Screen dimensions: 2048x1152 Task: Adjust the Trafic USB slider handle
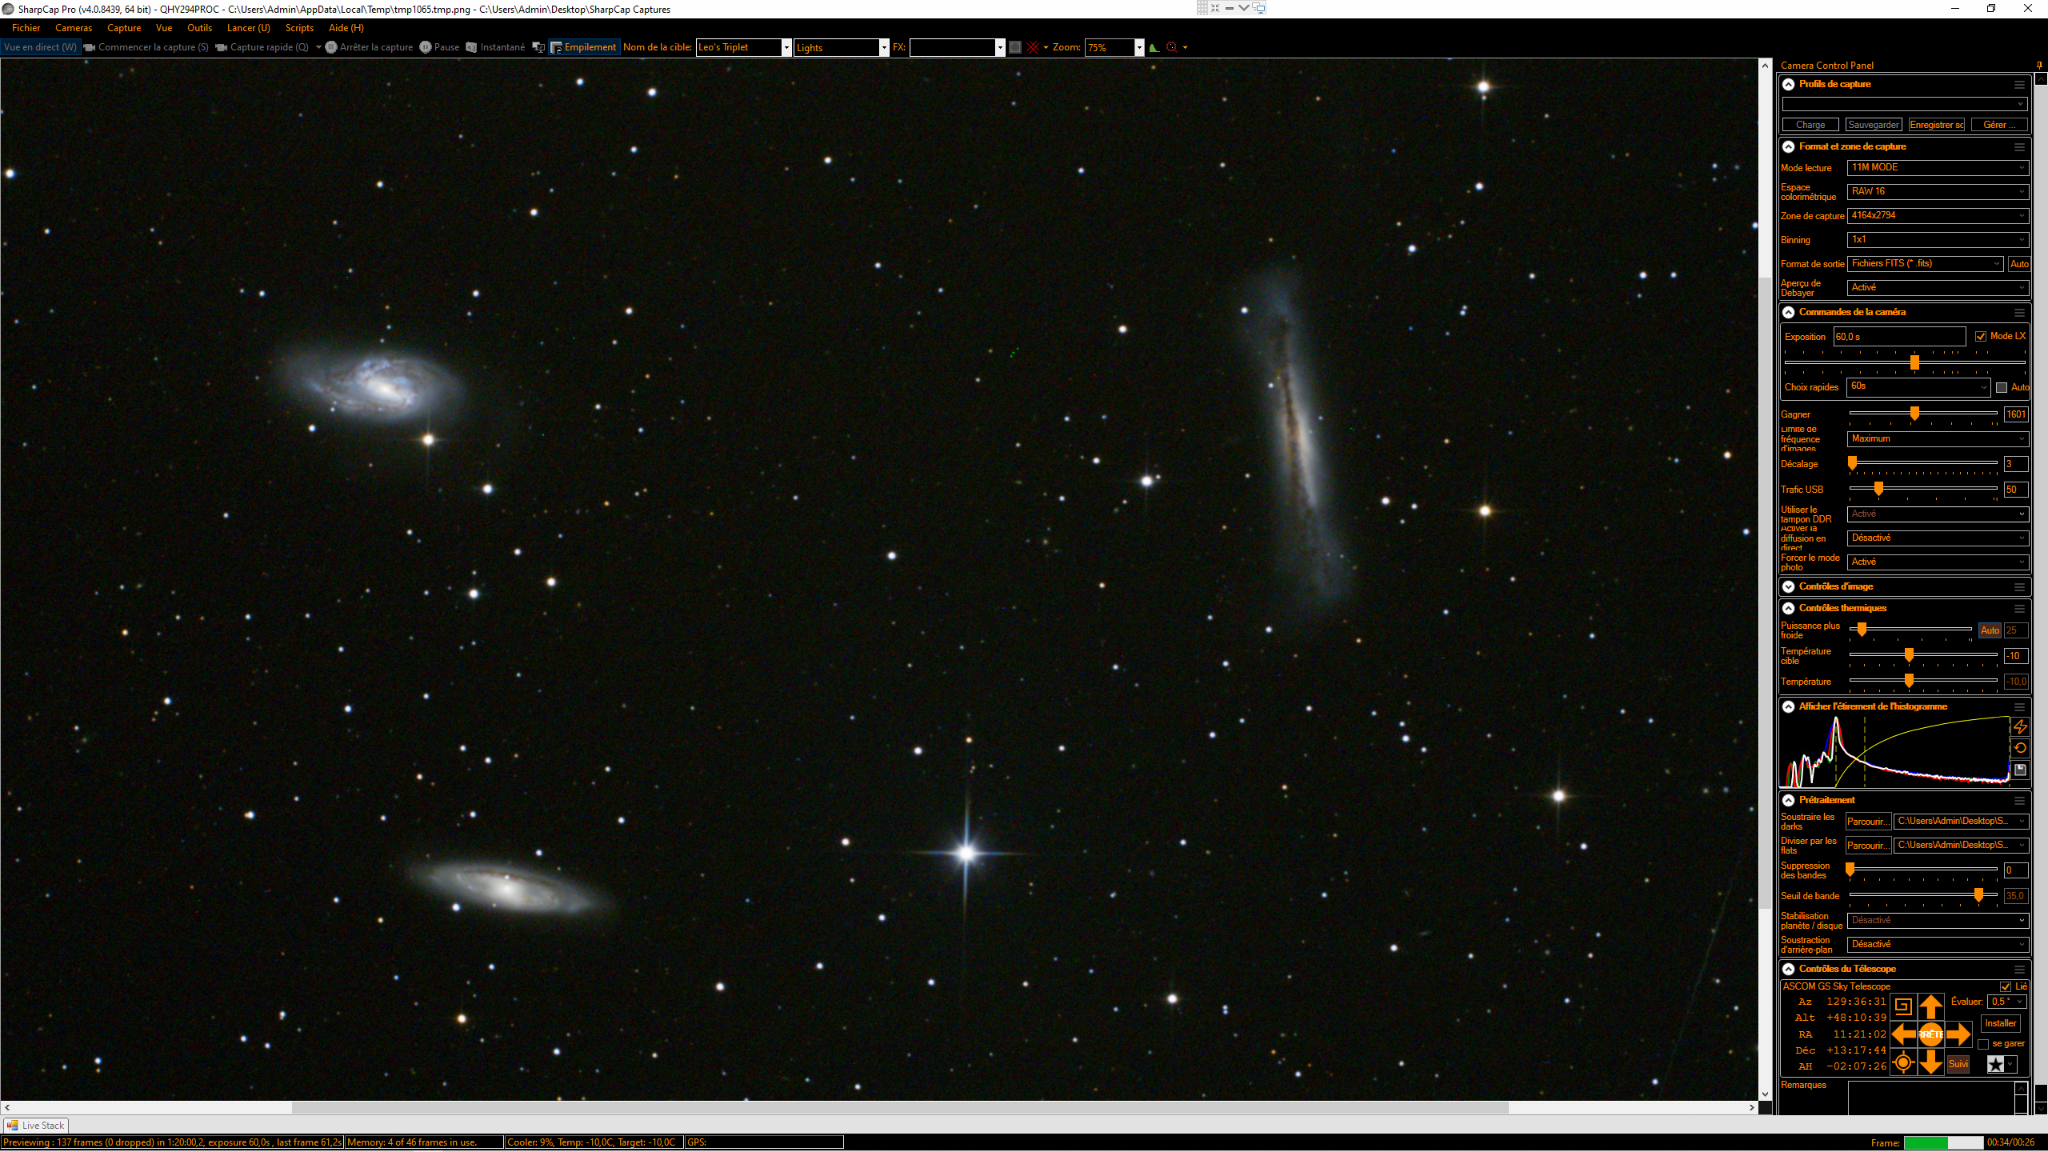1878,489
